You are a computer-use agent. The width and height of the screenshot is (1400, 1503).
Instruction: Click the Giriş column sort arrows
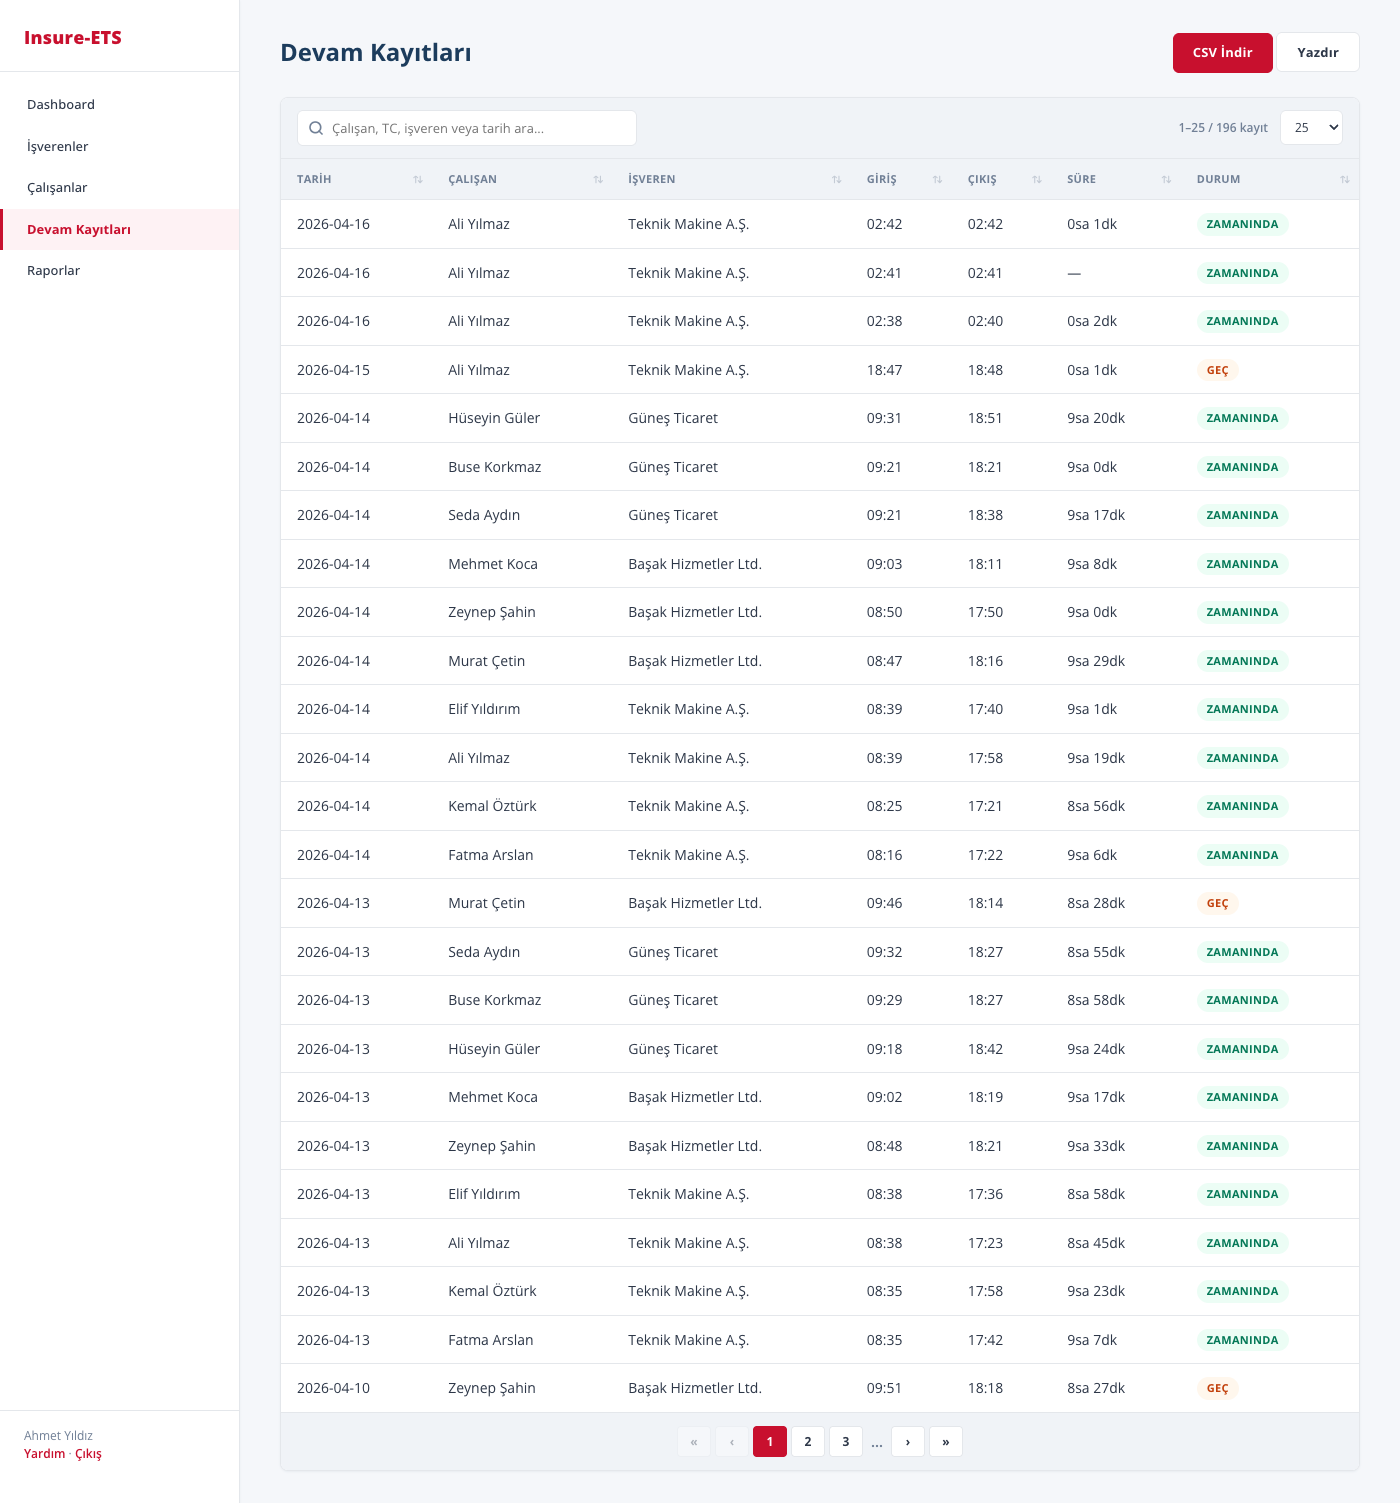click(937, 180)
